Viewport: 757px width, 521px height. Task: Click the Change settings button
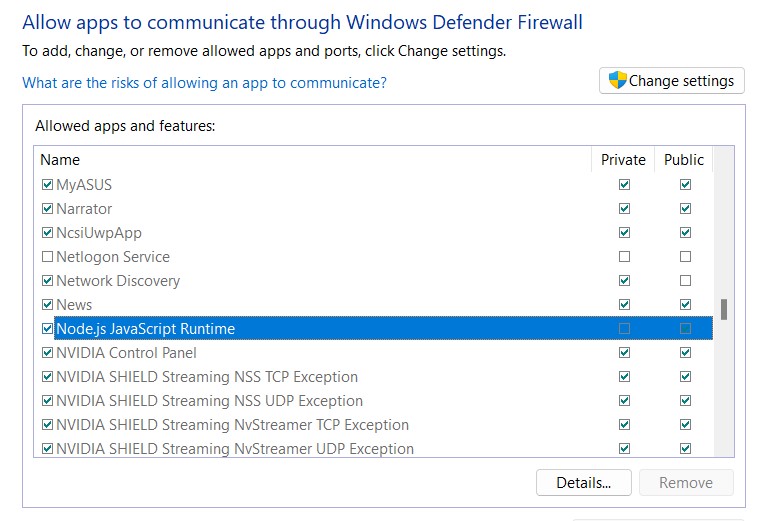pos(672,81)
